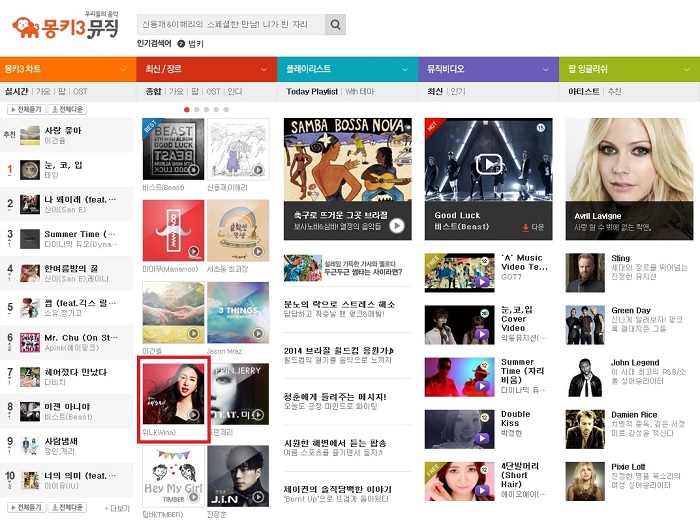This screenshot has height=525, width=700.
Task: Expand the 플레이리스트 dropdown arrow
Action: pyautogui.click(x=404, y=70)
